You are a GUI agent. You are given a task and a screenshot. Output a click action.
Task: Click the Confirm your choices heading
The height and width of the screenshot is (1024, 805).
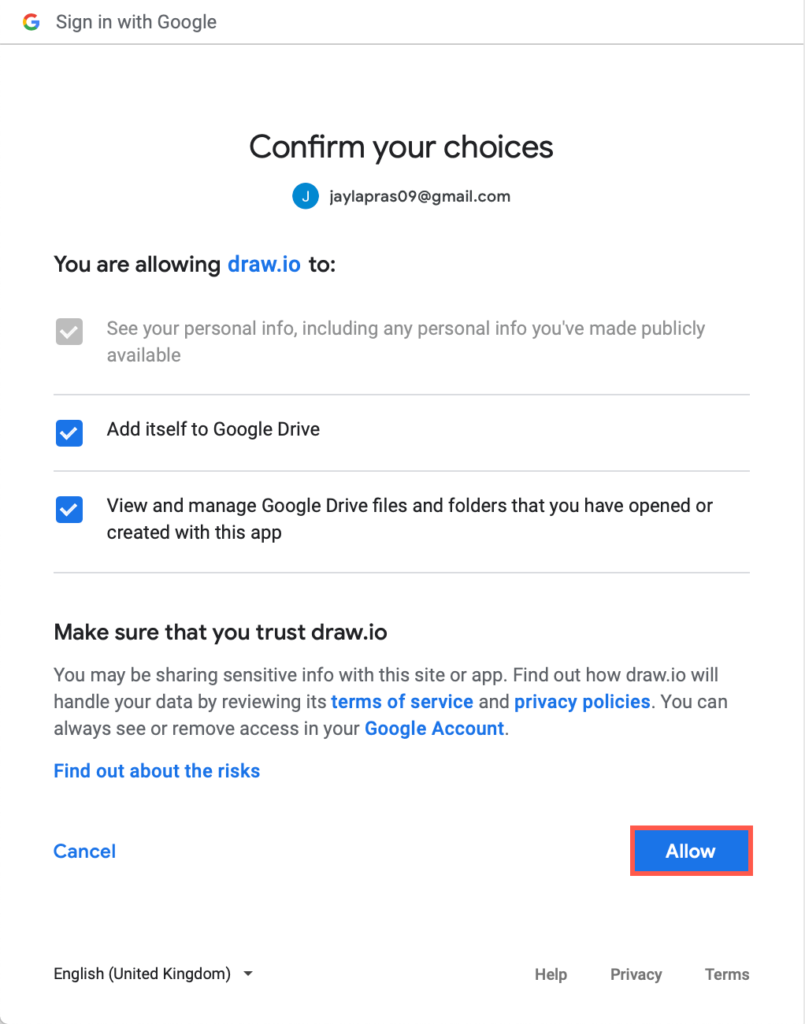point(401,147)
